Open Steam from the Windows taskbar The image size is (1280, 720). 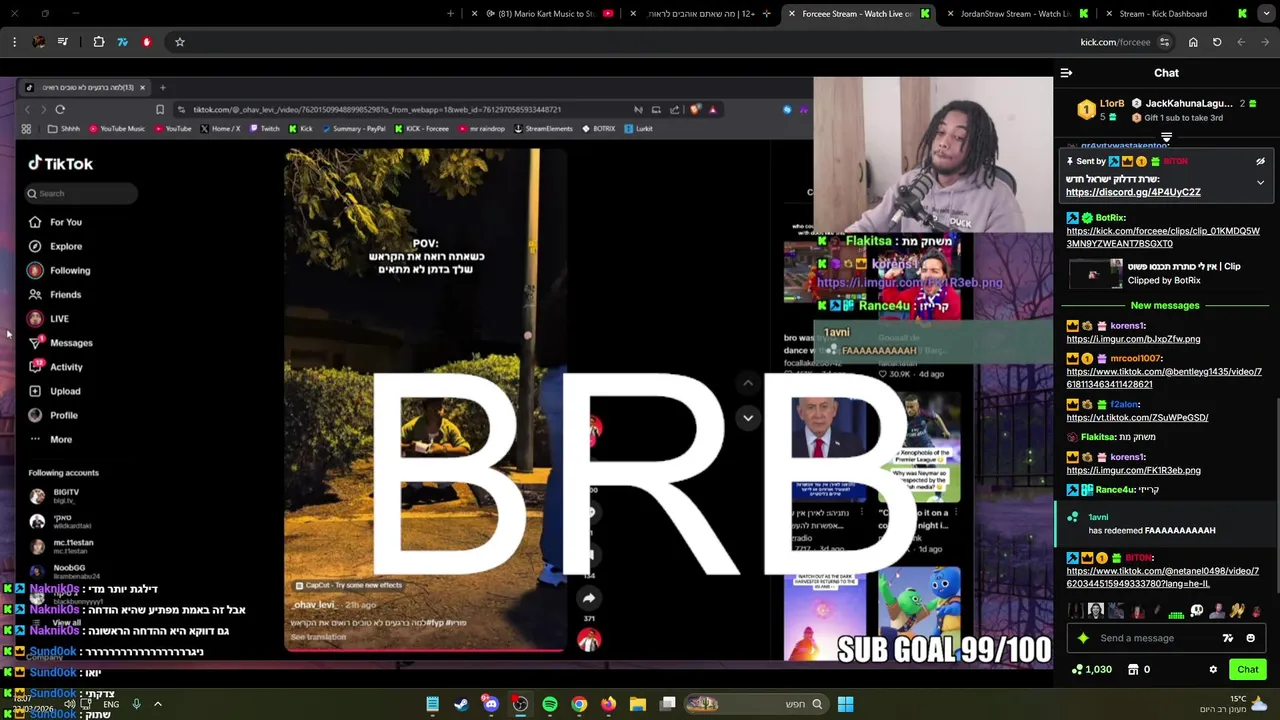461,704
